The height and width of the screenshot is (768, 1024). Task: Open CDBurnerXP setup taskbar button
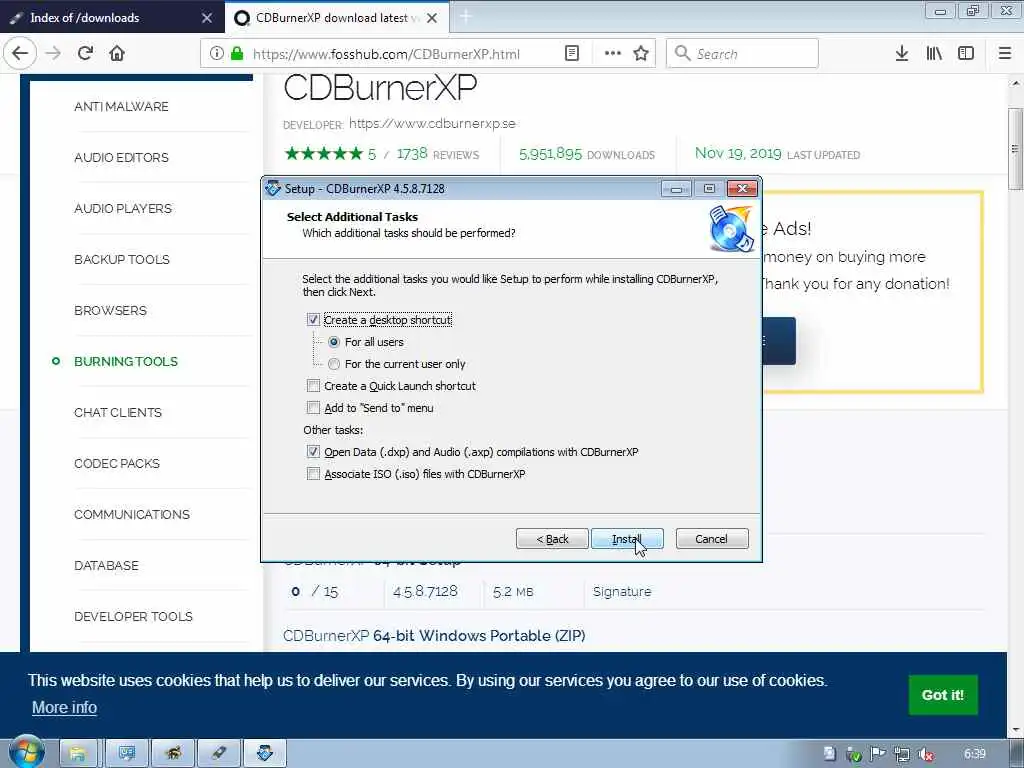264,754
